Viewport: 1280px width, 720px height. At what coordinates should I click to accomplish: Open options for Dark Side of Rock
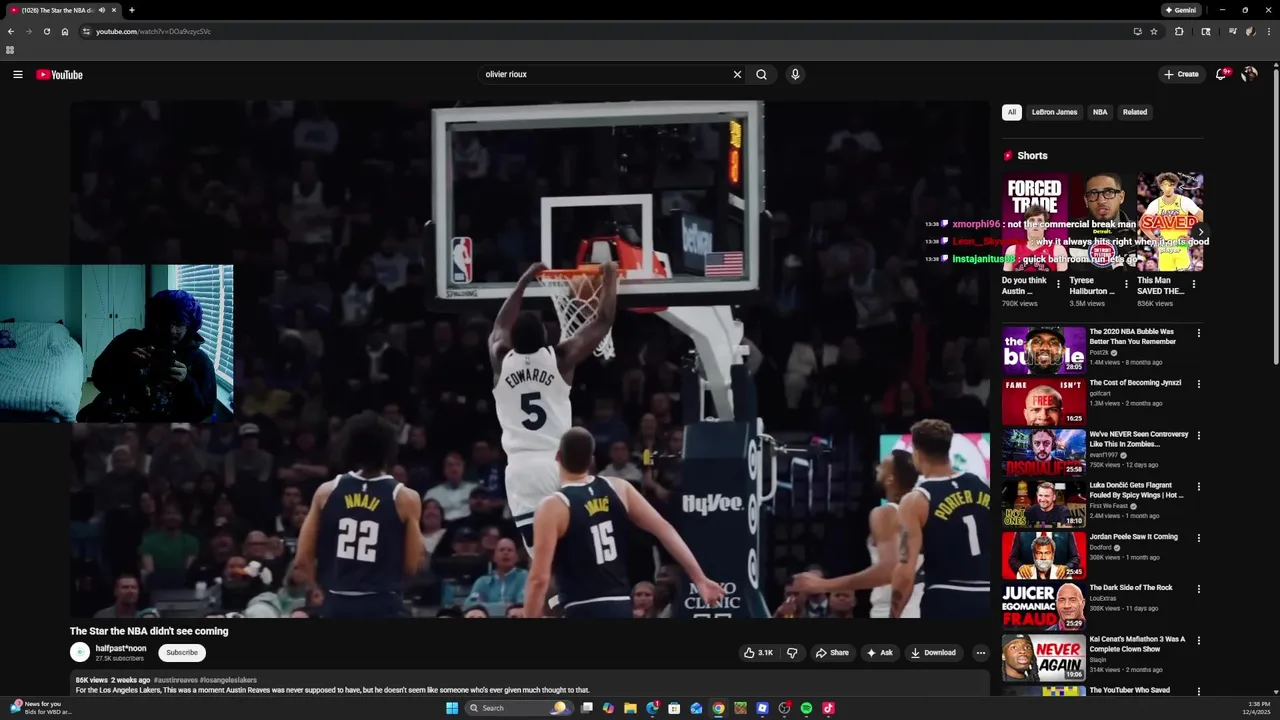(1199, 589)
